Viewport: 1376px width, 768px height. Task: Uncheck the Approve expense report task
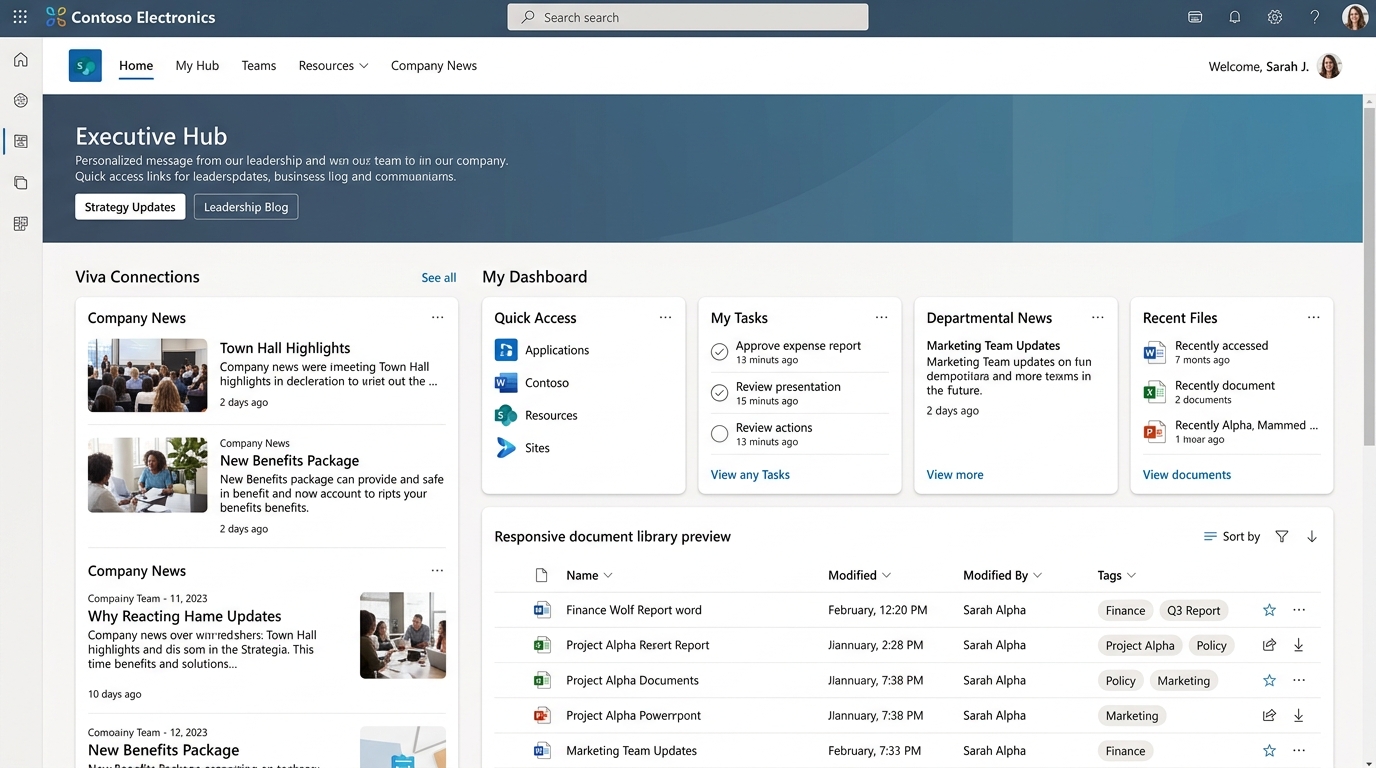point(719,352)
